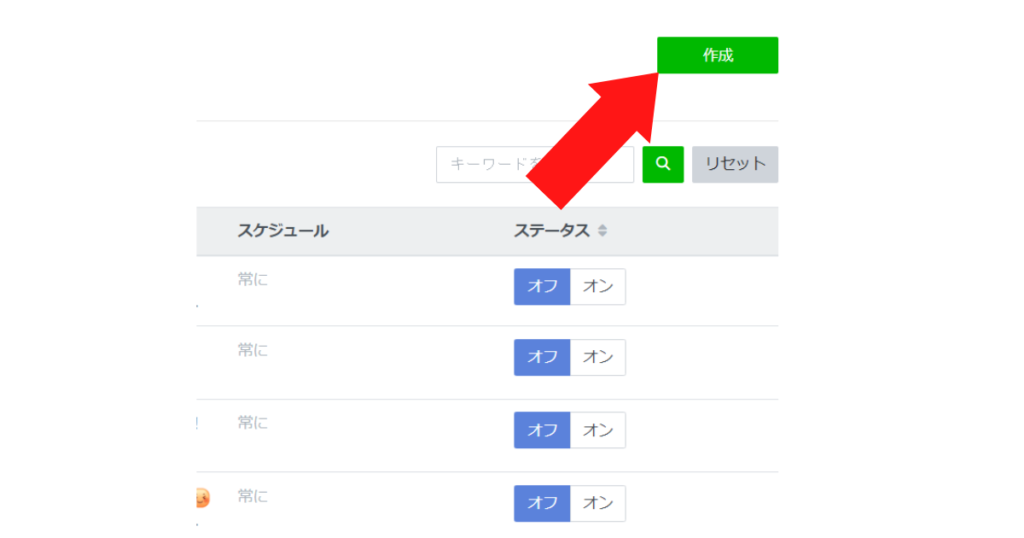Set third row status to オフ
Screen dimensions: 1024x538
(x=542, y=430)
